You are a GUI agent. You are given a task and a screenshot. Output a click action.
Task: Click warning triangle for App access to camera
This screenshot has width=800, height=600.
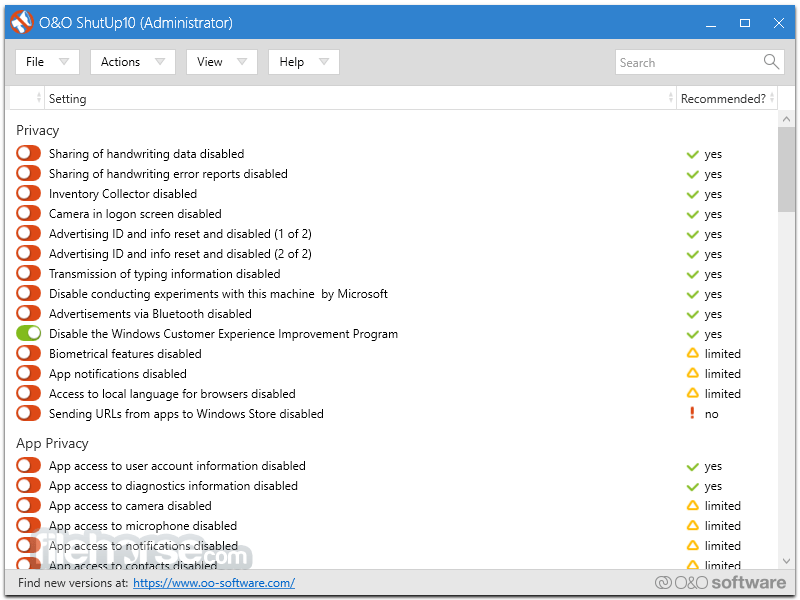(x=692, y=505)
